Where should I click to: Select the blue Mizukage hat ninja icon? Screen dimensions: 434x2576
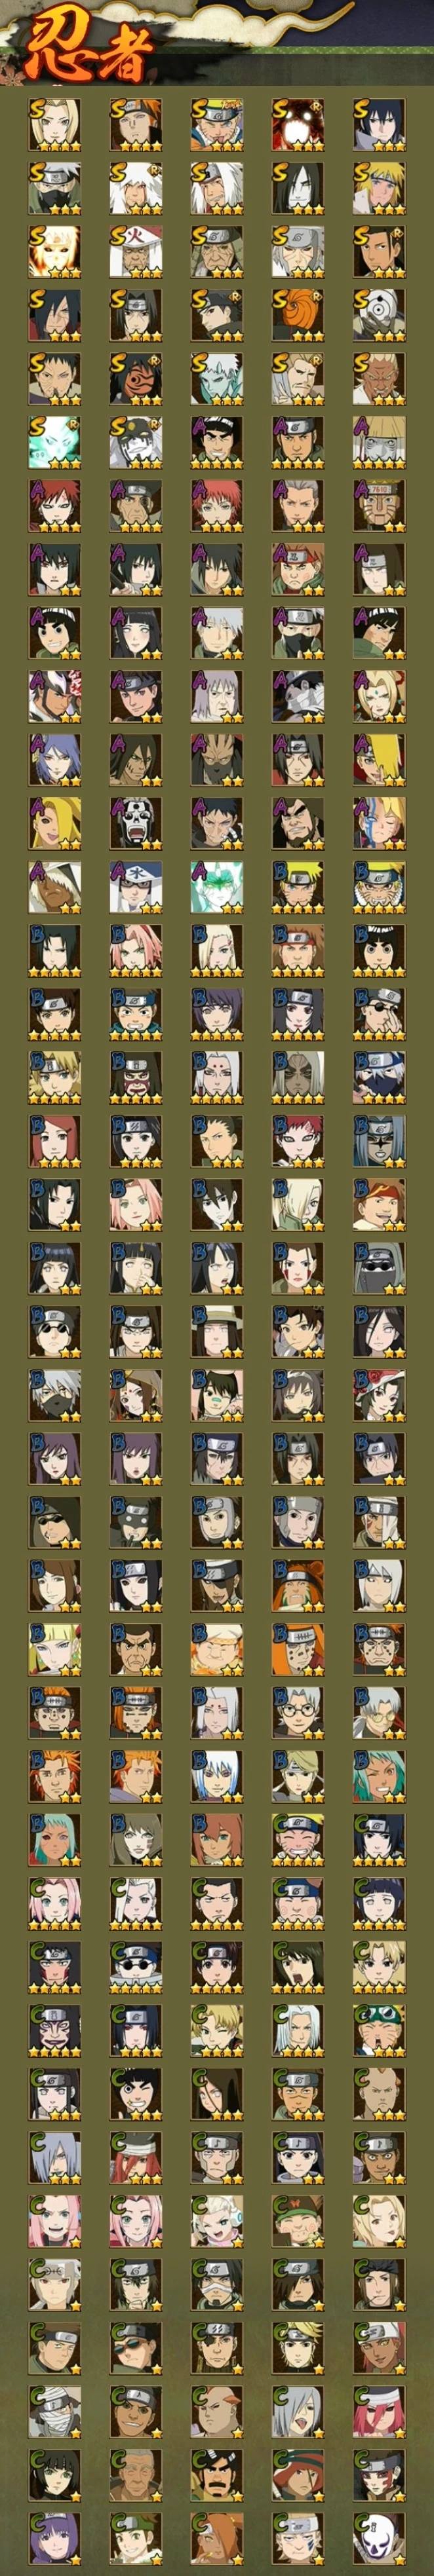[135, 886]
